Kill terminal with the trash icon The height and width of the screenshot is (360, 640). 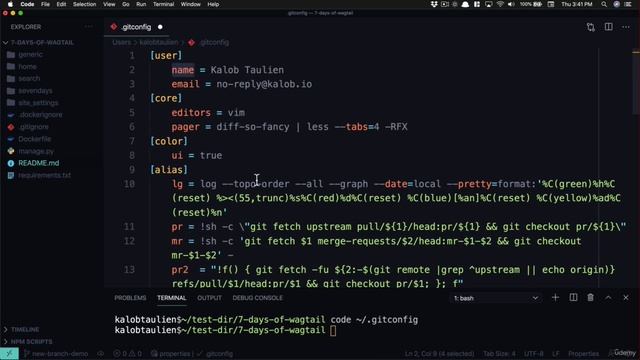pyautogui.click(x=591, y=298)
